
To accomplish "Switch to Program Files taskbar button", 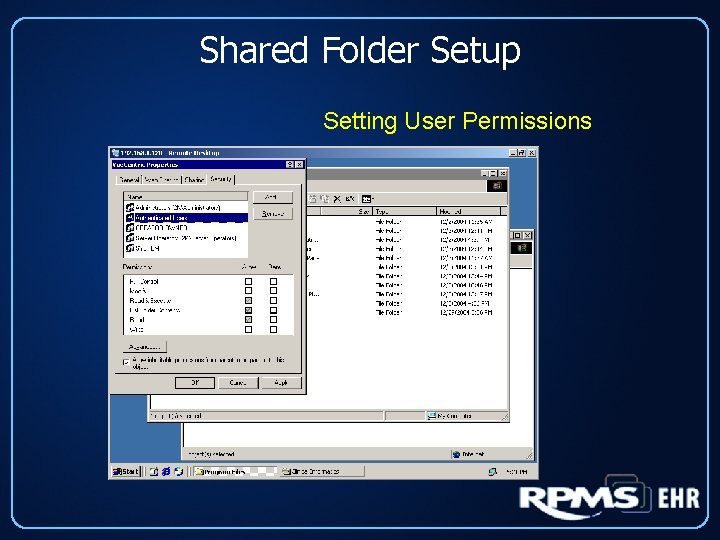I will coord(235,472).
